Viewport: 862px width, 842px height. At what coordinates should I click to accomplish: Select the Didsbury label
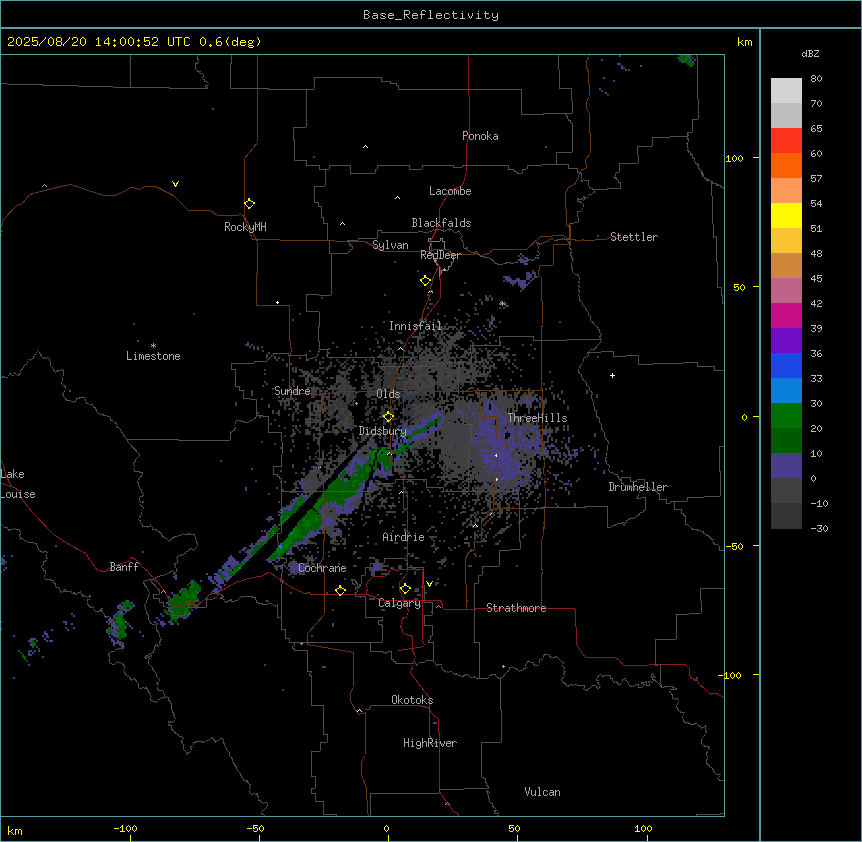[x=383, y=431]
